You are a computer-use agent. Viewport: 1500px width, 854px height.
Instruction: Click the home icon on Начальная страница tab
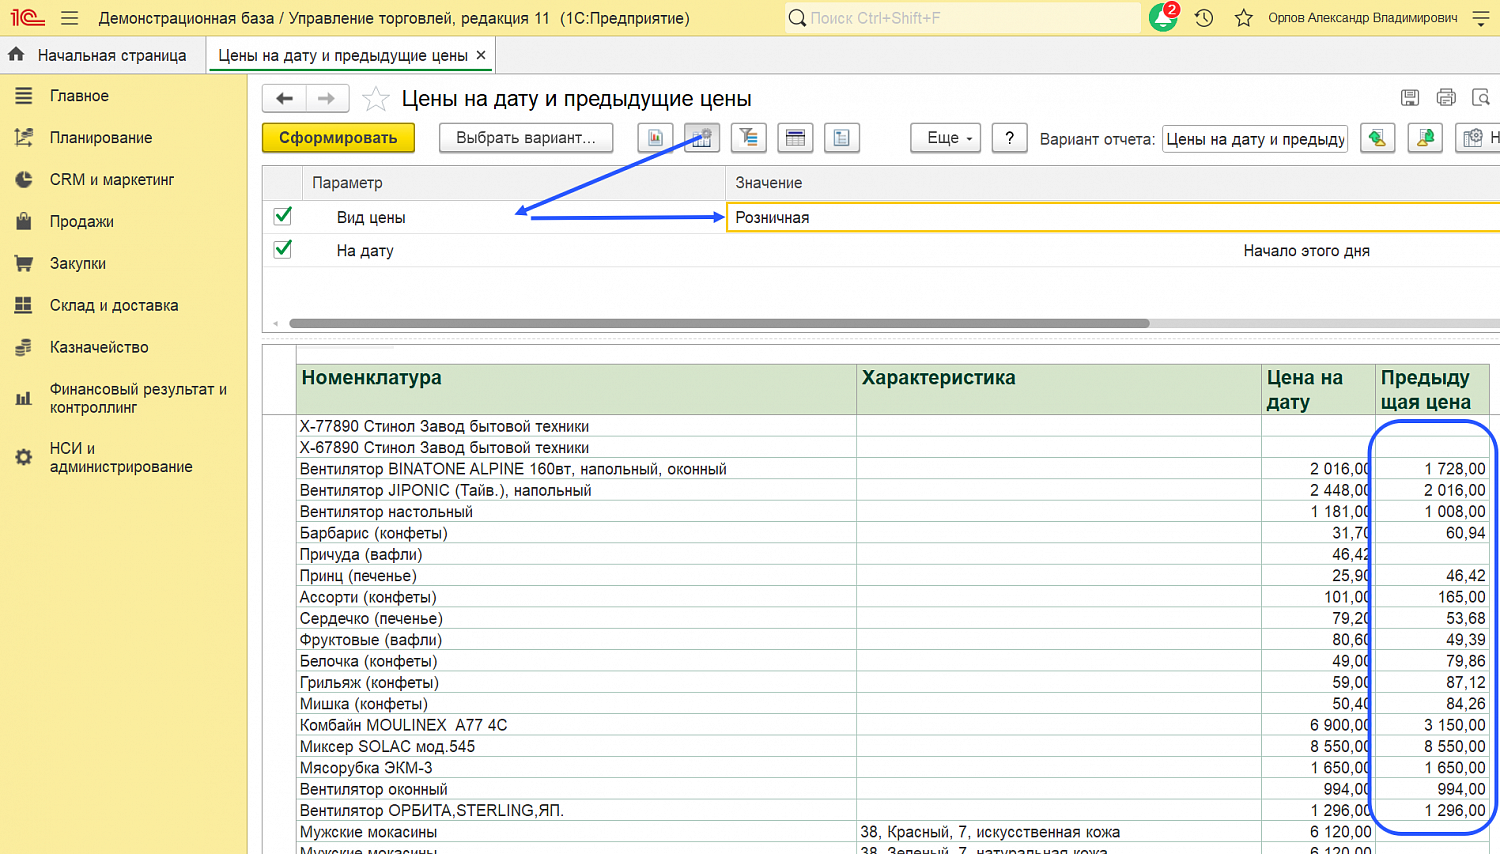click(x=17, y=55)
